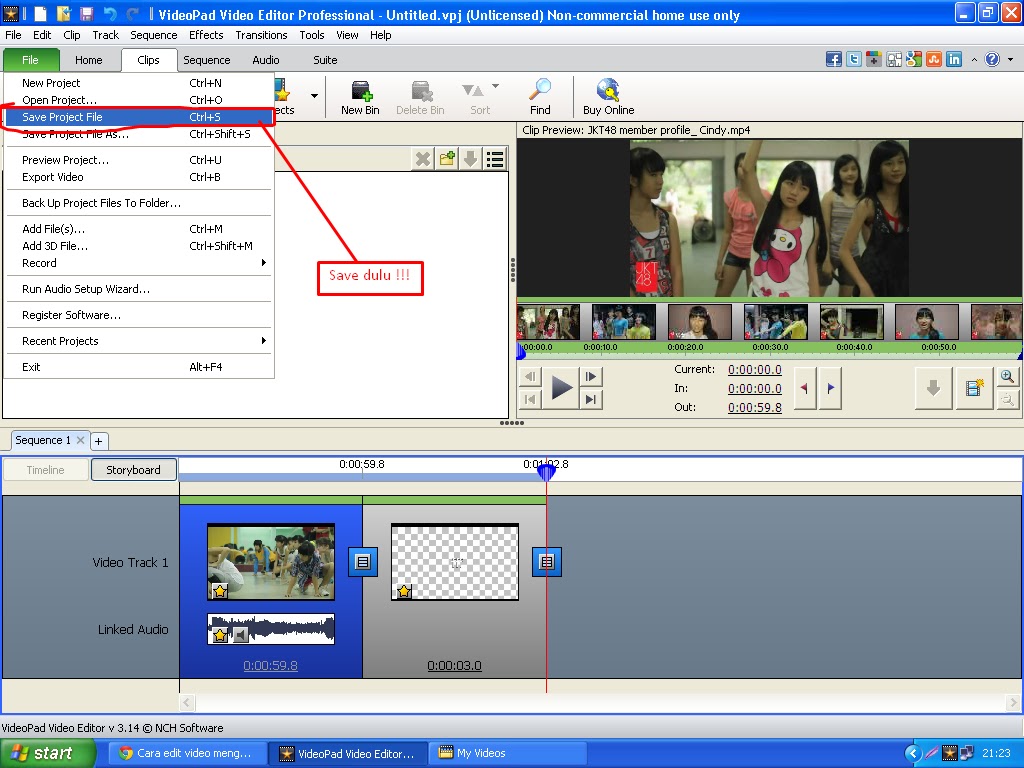
Task: Click the StumbleUpon share icon
Action: pos(934,59)
